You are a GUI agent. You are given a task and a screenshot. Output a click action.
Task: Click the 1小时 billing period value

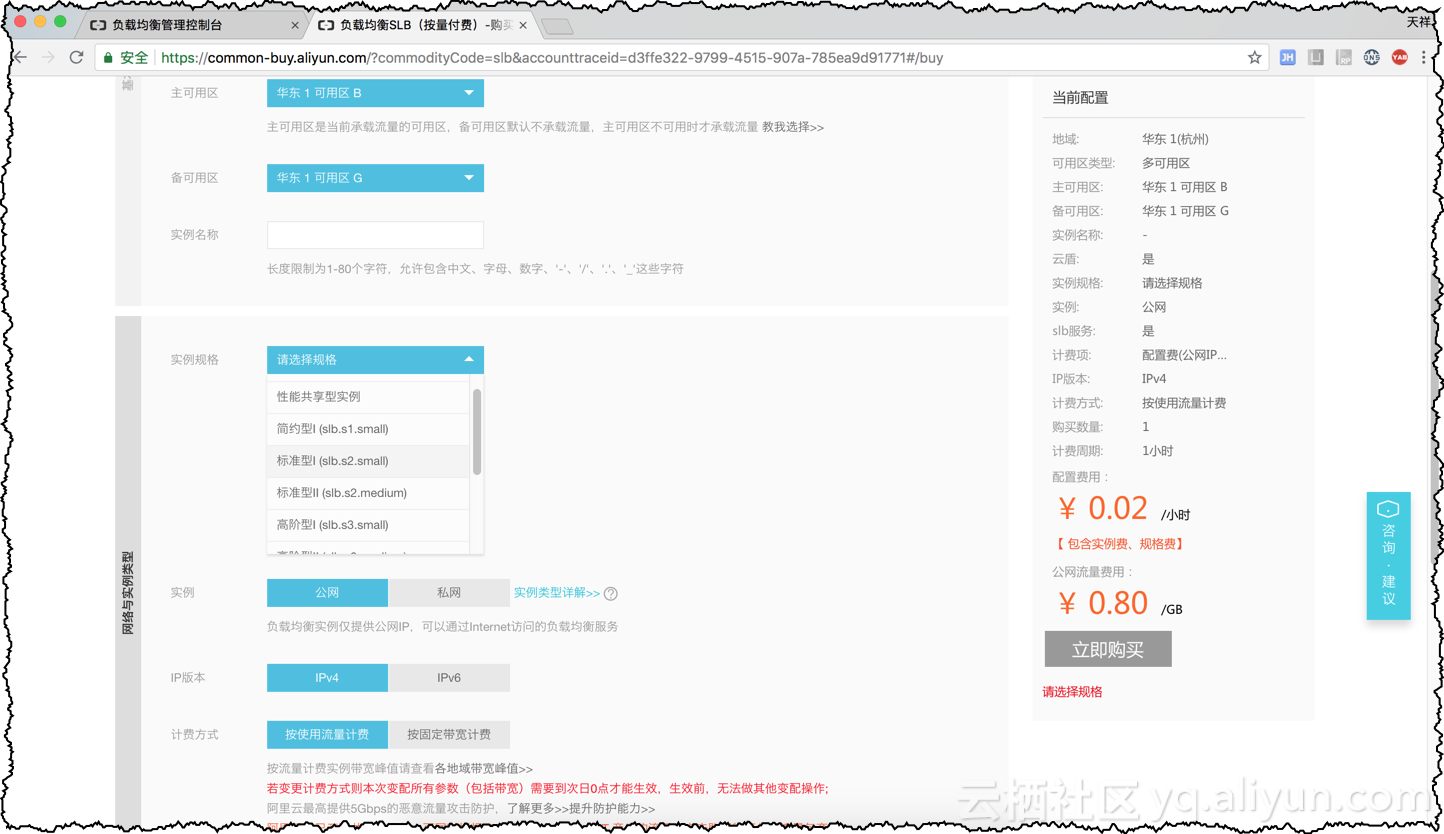click(1158, 451)
